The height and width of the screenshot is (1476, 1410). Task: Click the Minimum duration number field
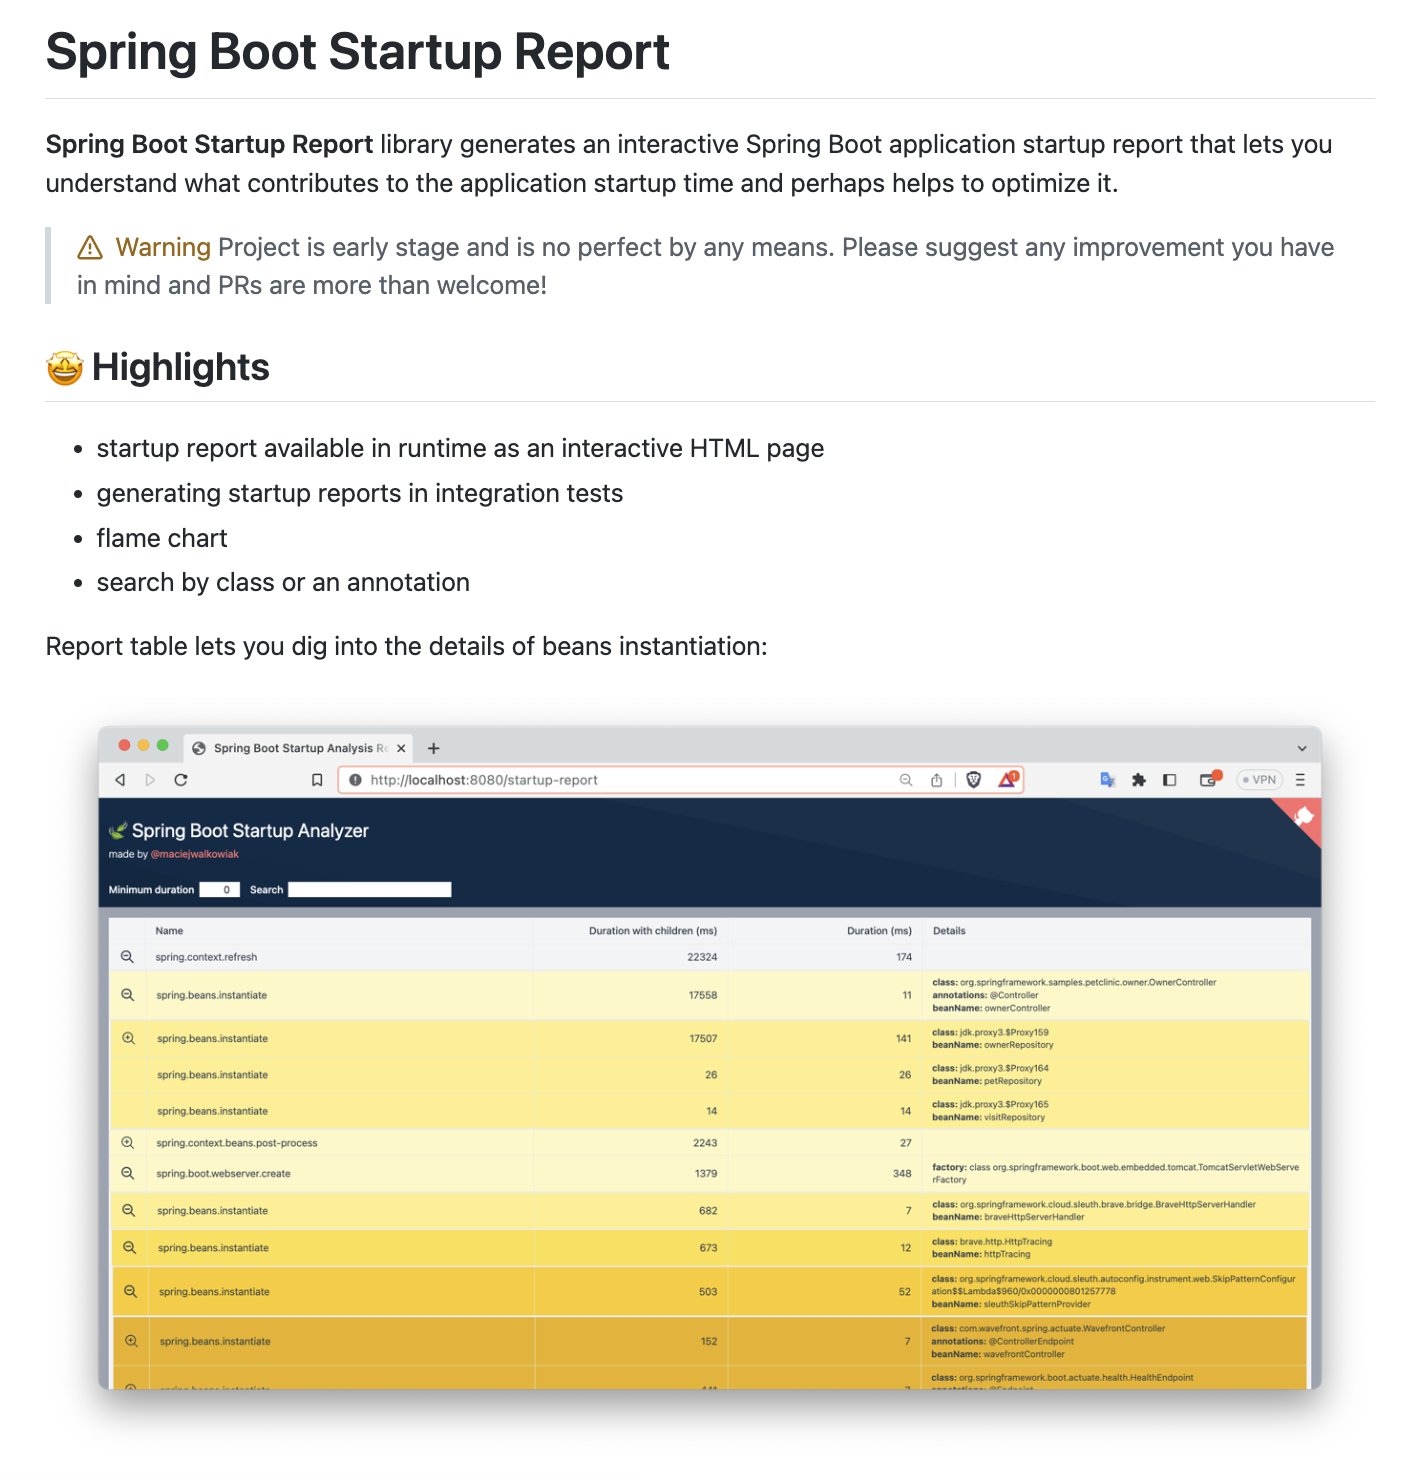coord(219,889)
